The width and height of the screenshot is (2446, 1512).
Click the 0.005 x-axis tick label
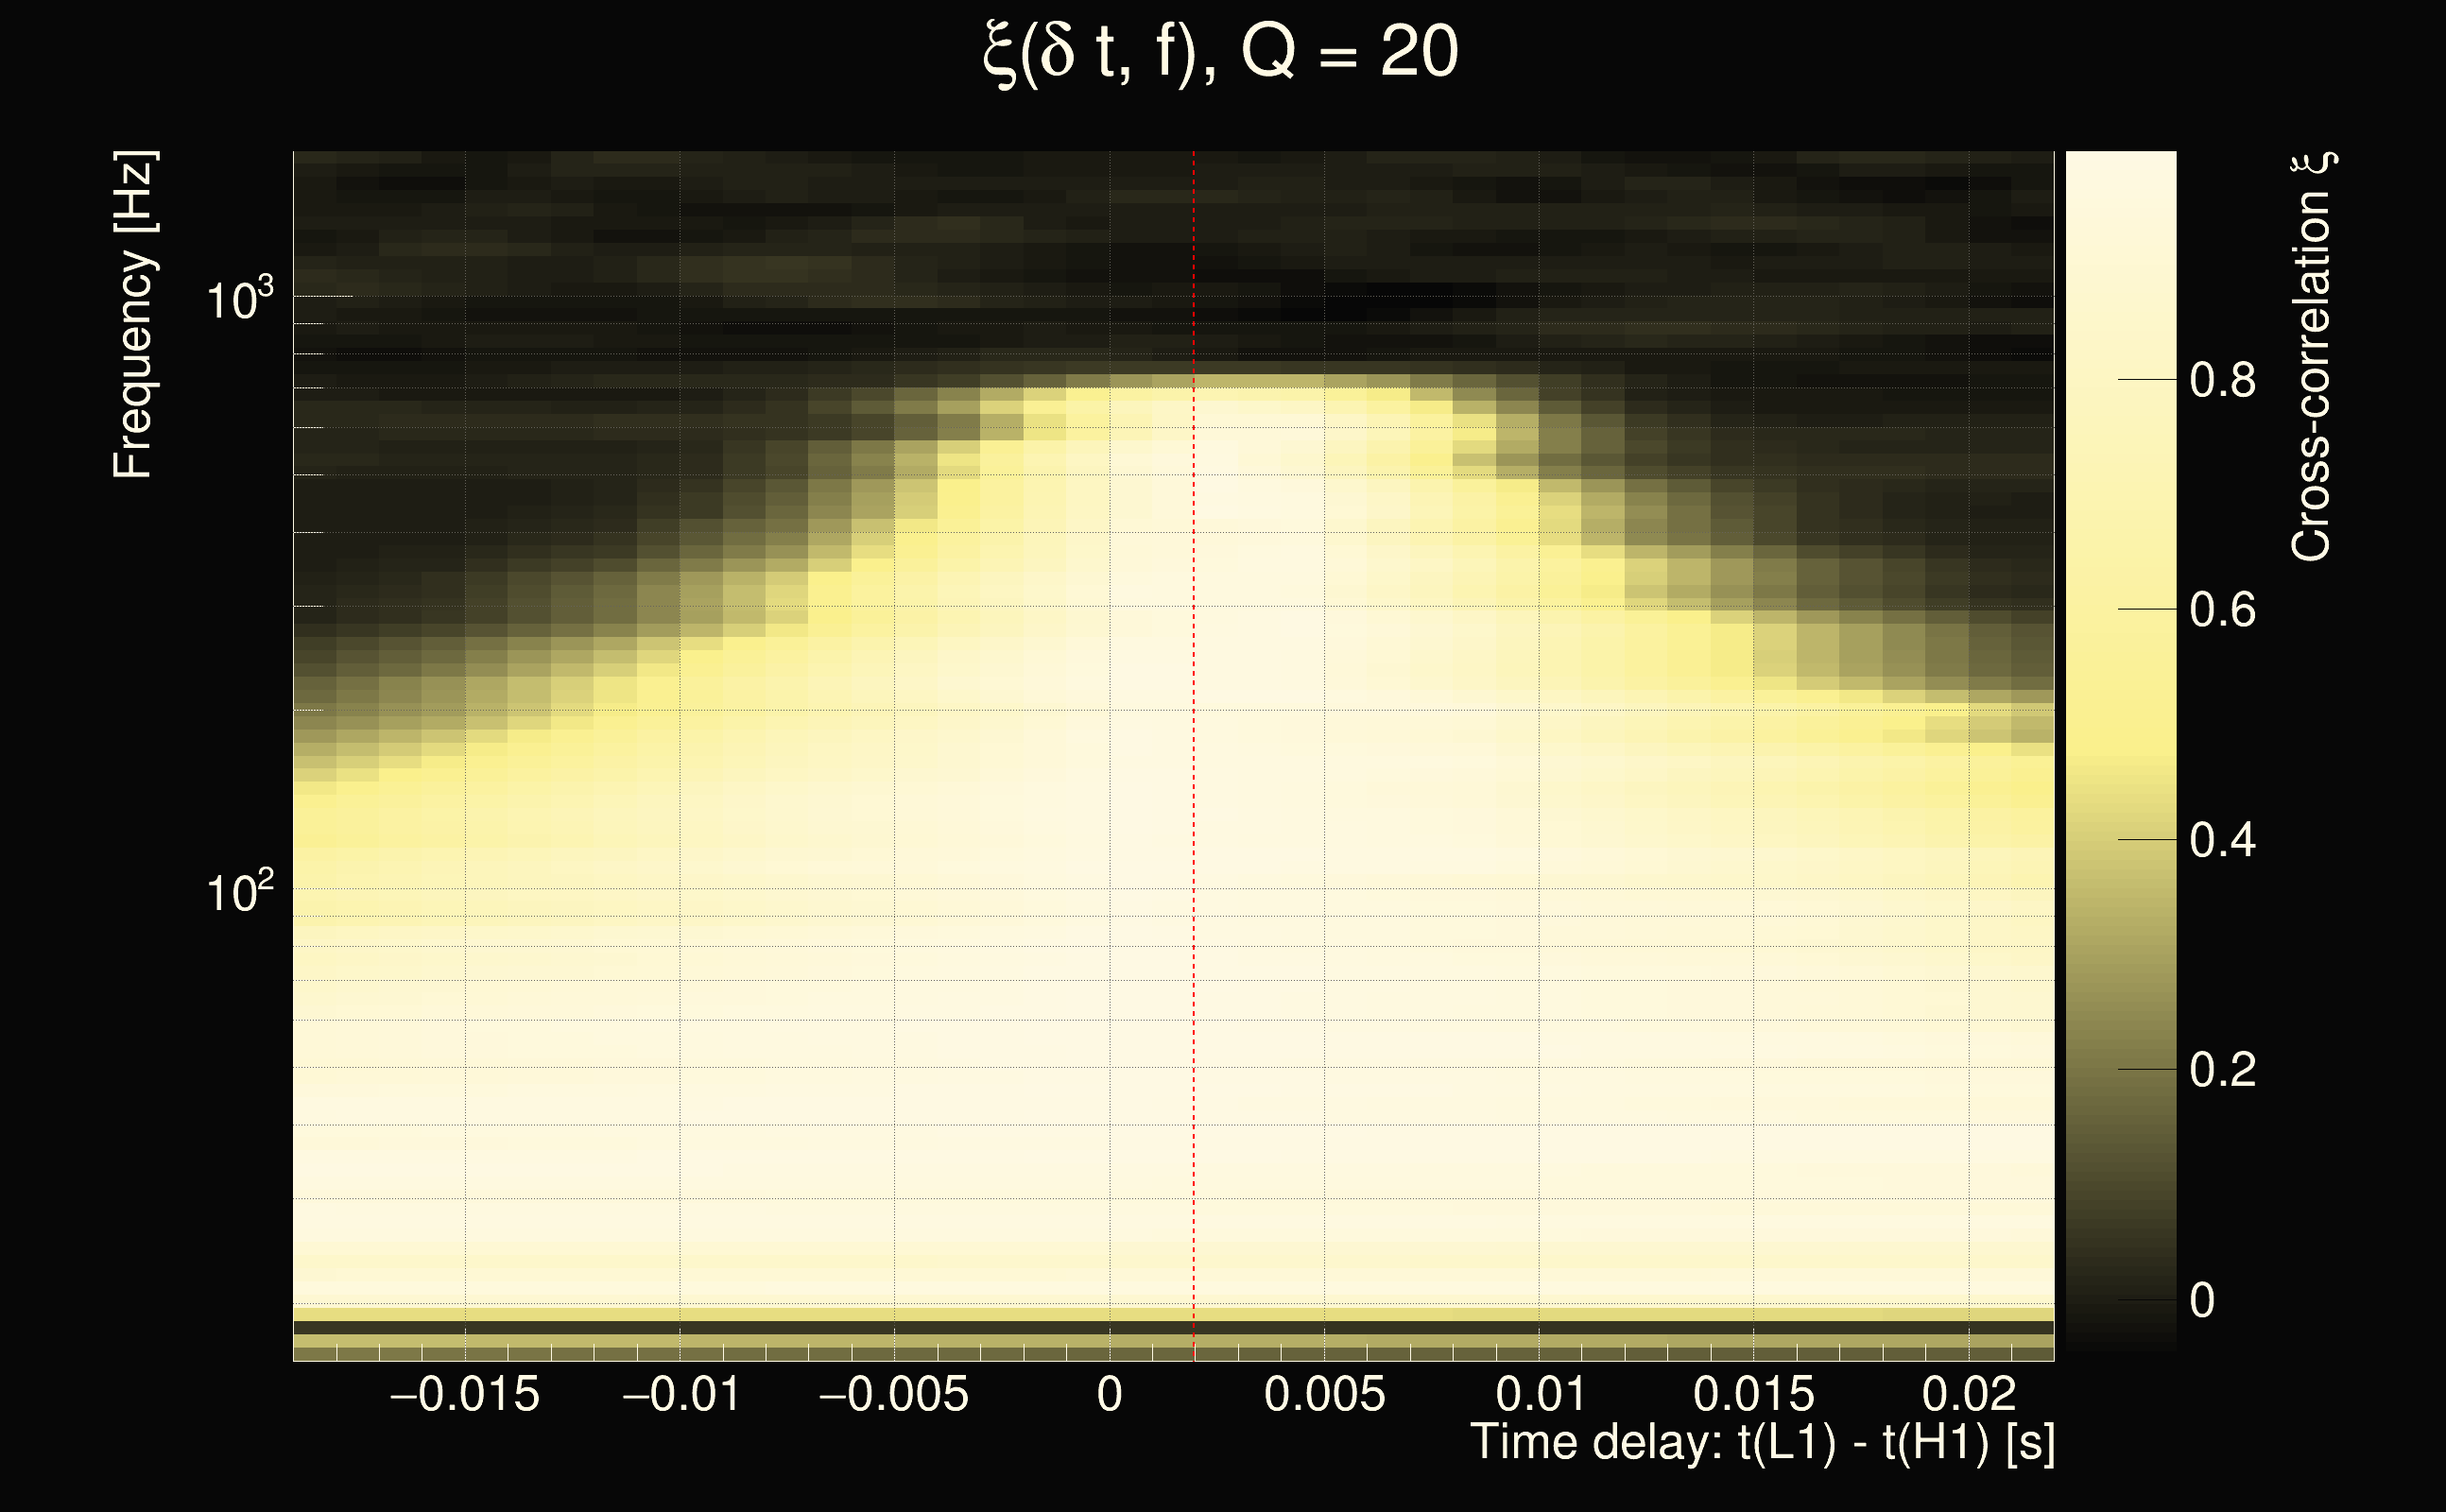[x=1324, y=1395]
